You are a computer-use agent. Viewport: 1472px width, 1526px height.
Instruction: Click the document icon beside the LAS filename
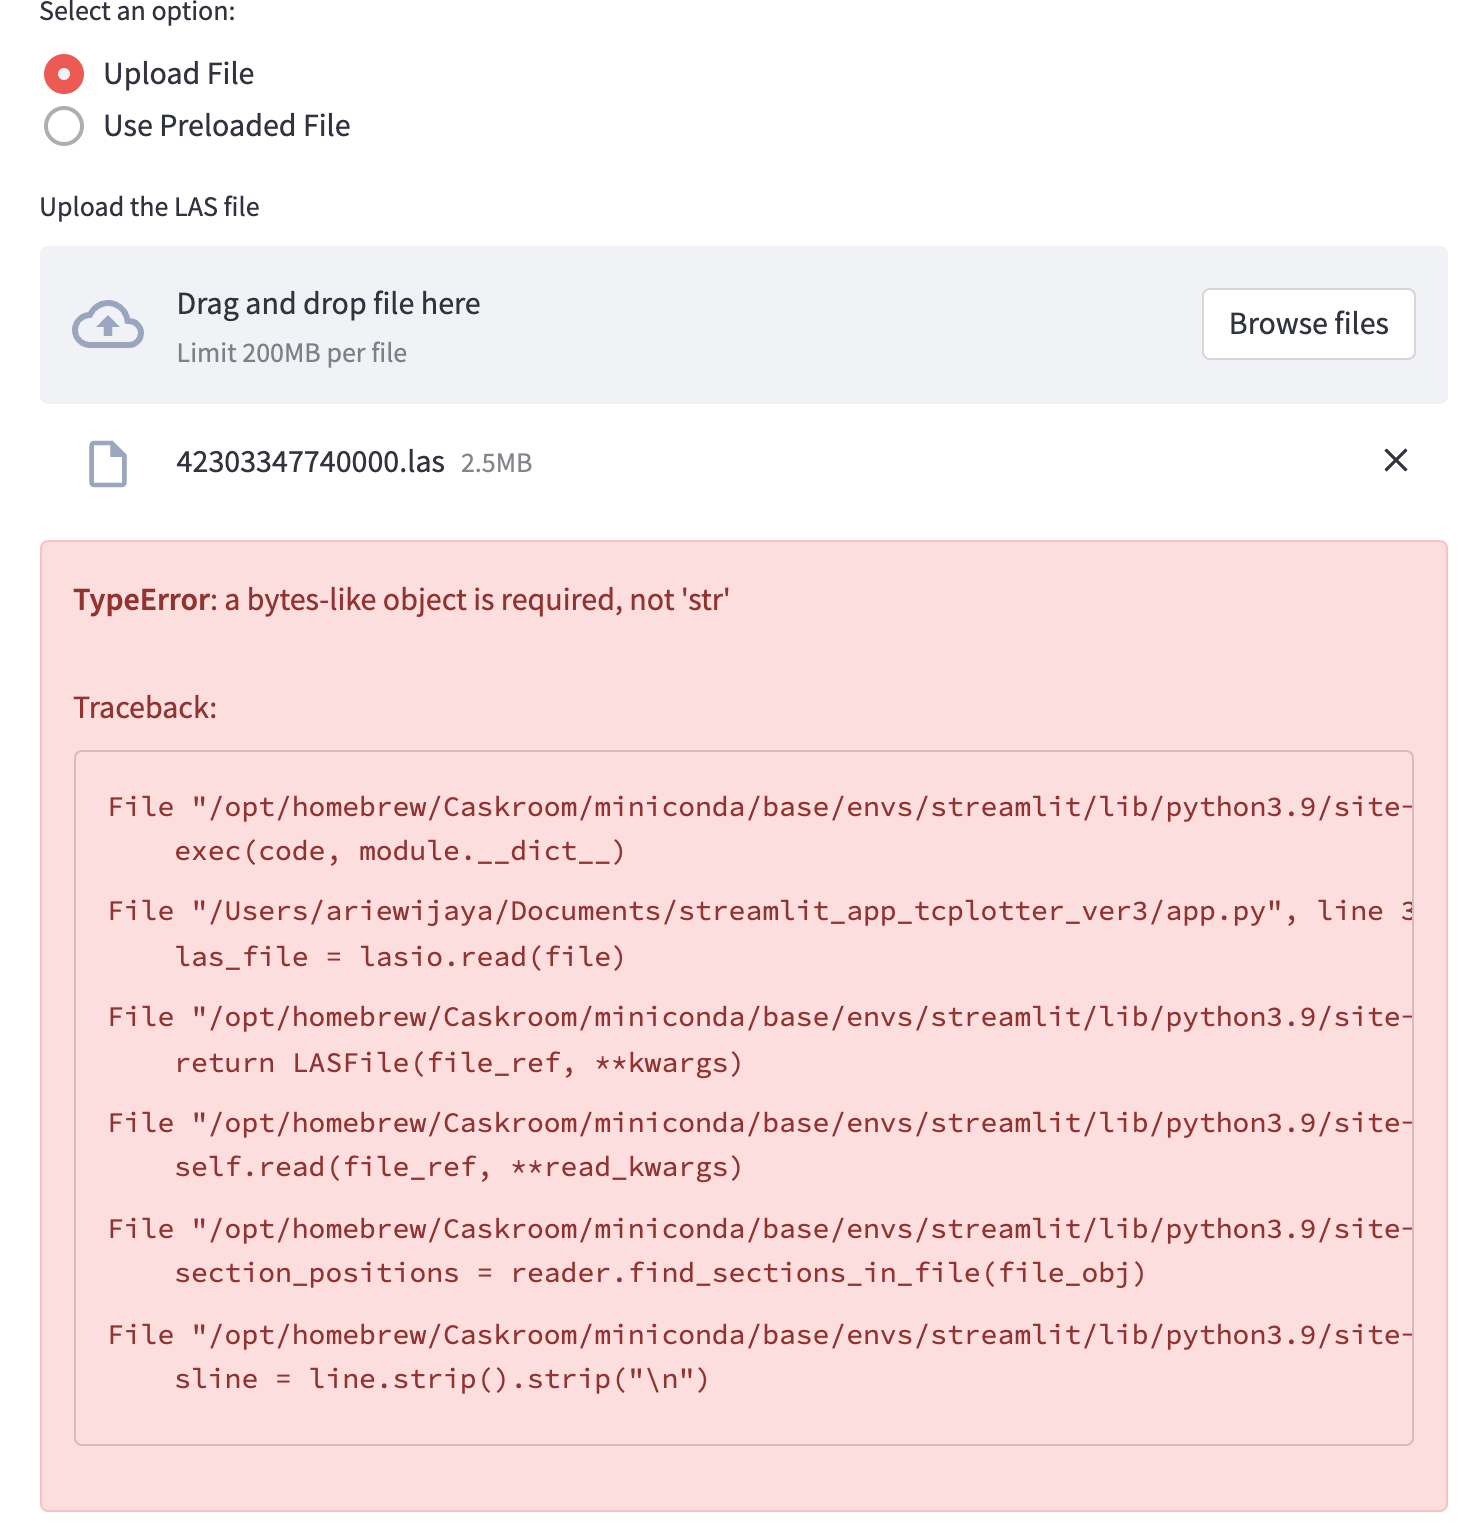pyautogui.click(x=108, y=463)
